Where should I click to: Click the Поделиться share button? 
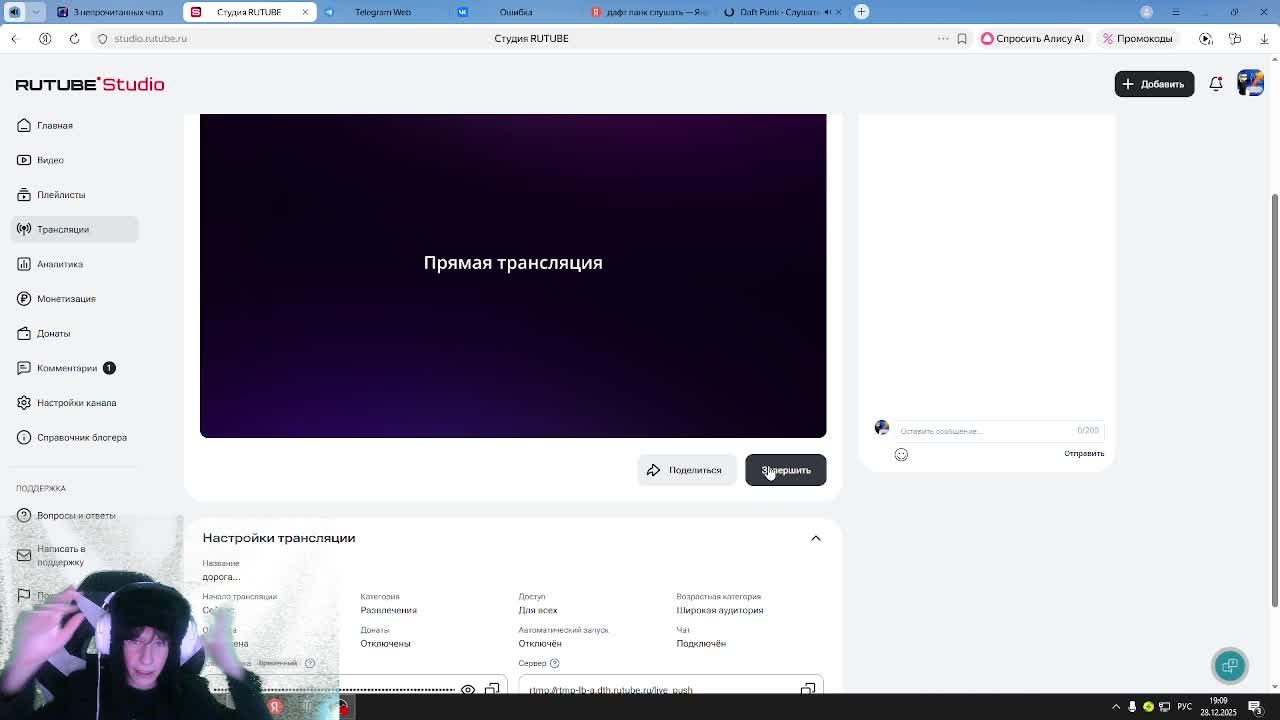(x=685, y=470)
